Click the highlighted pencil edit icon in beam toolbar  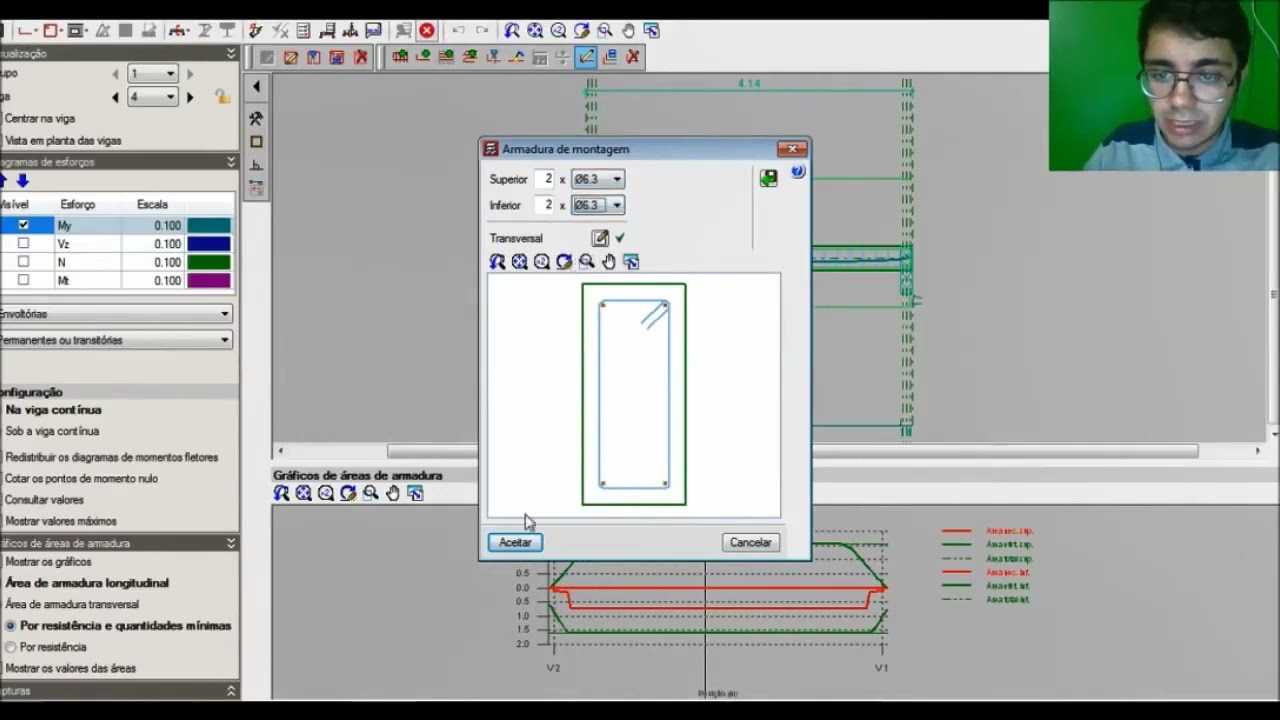pyautogui.click(x=586, y=57)
